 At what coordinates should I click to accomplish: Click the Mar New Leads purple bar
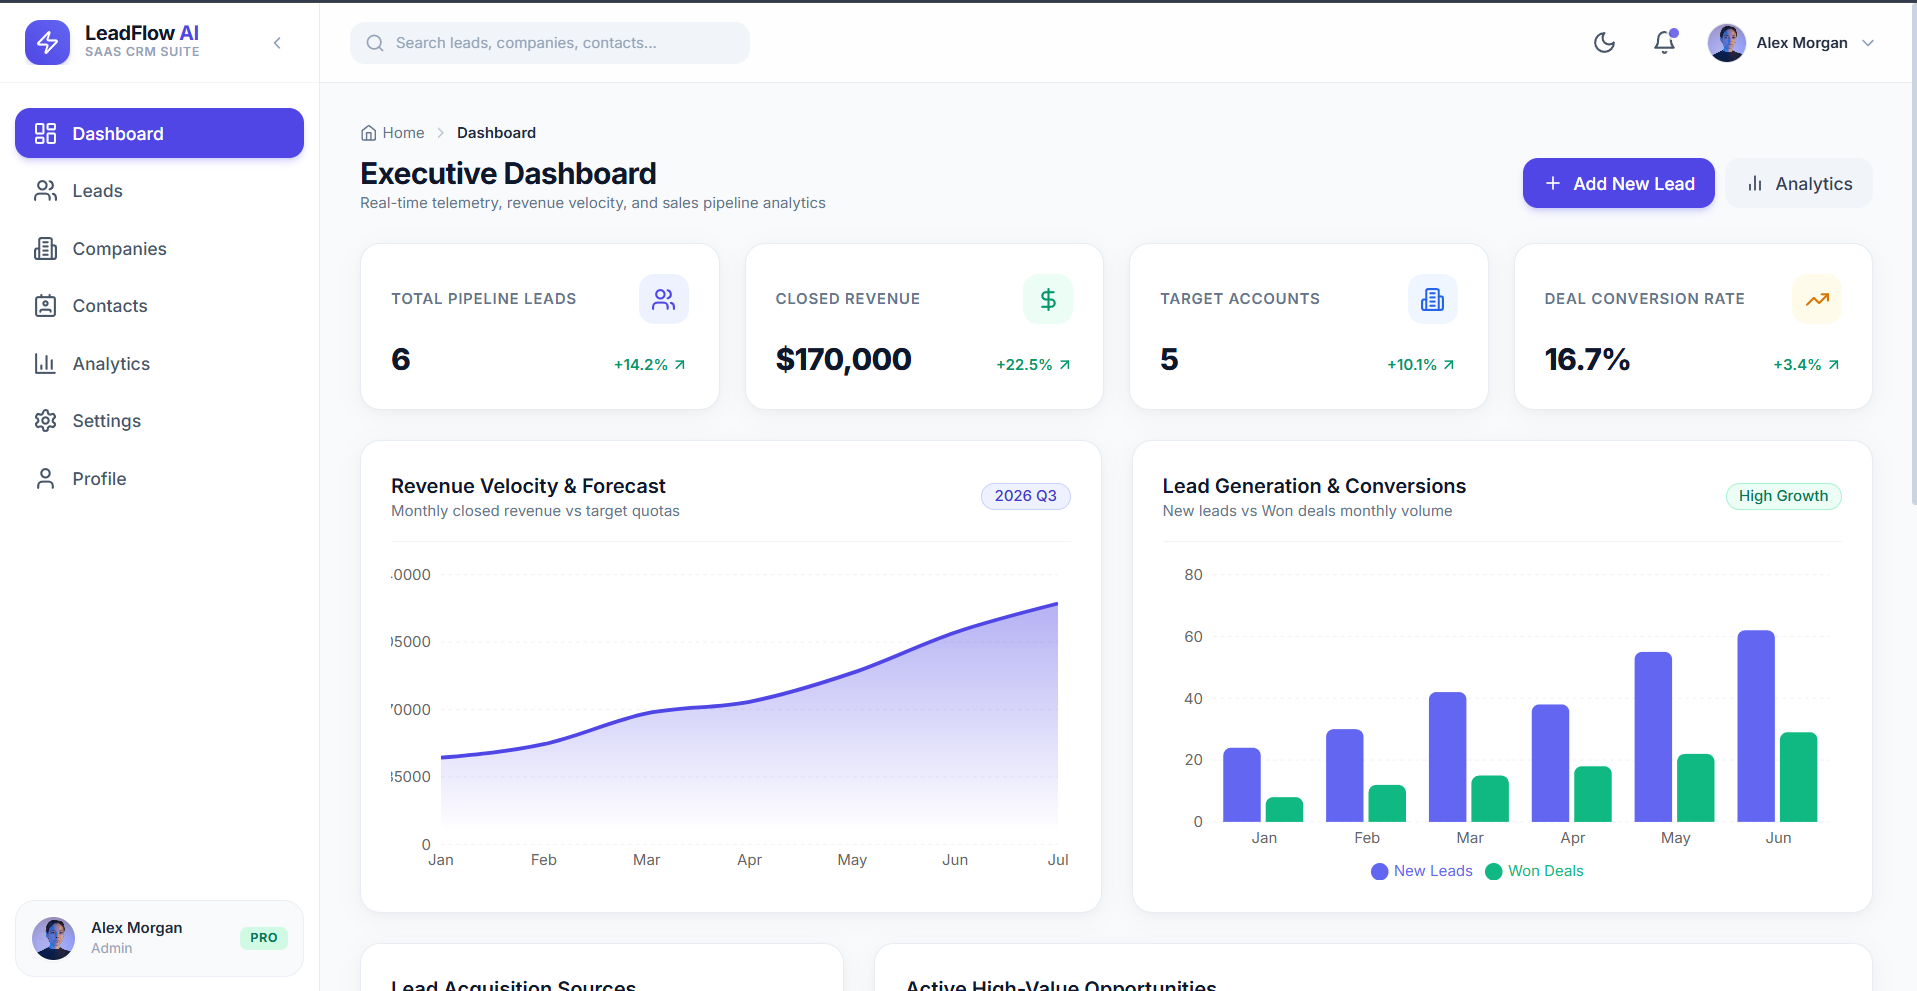click(1447, 757)
